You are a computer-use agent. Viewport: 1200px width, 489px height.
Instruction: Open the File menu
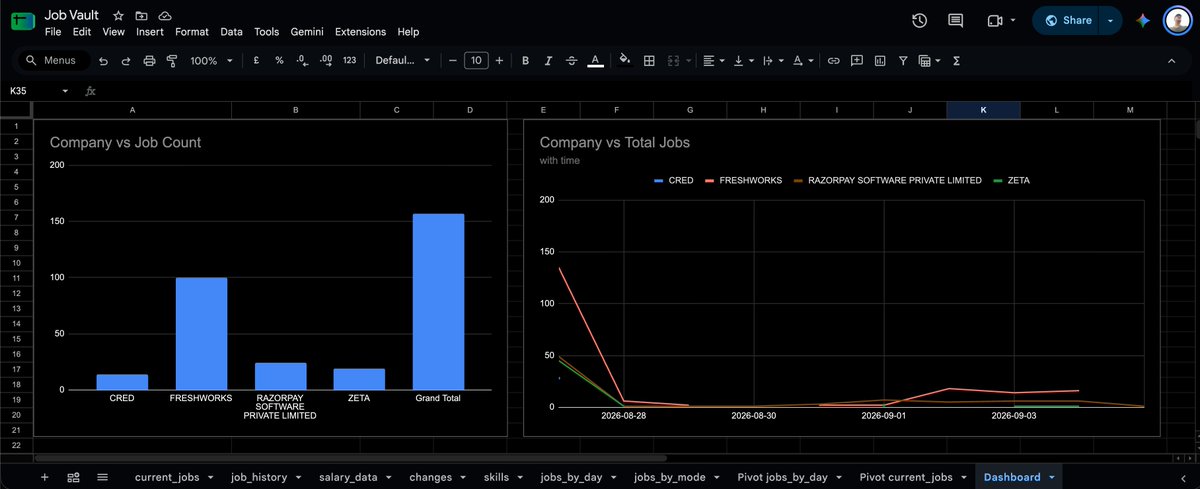point(54,32)
